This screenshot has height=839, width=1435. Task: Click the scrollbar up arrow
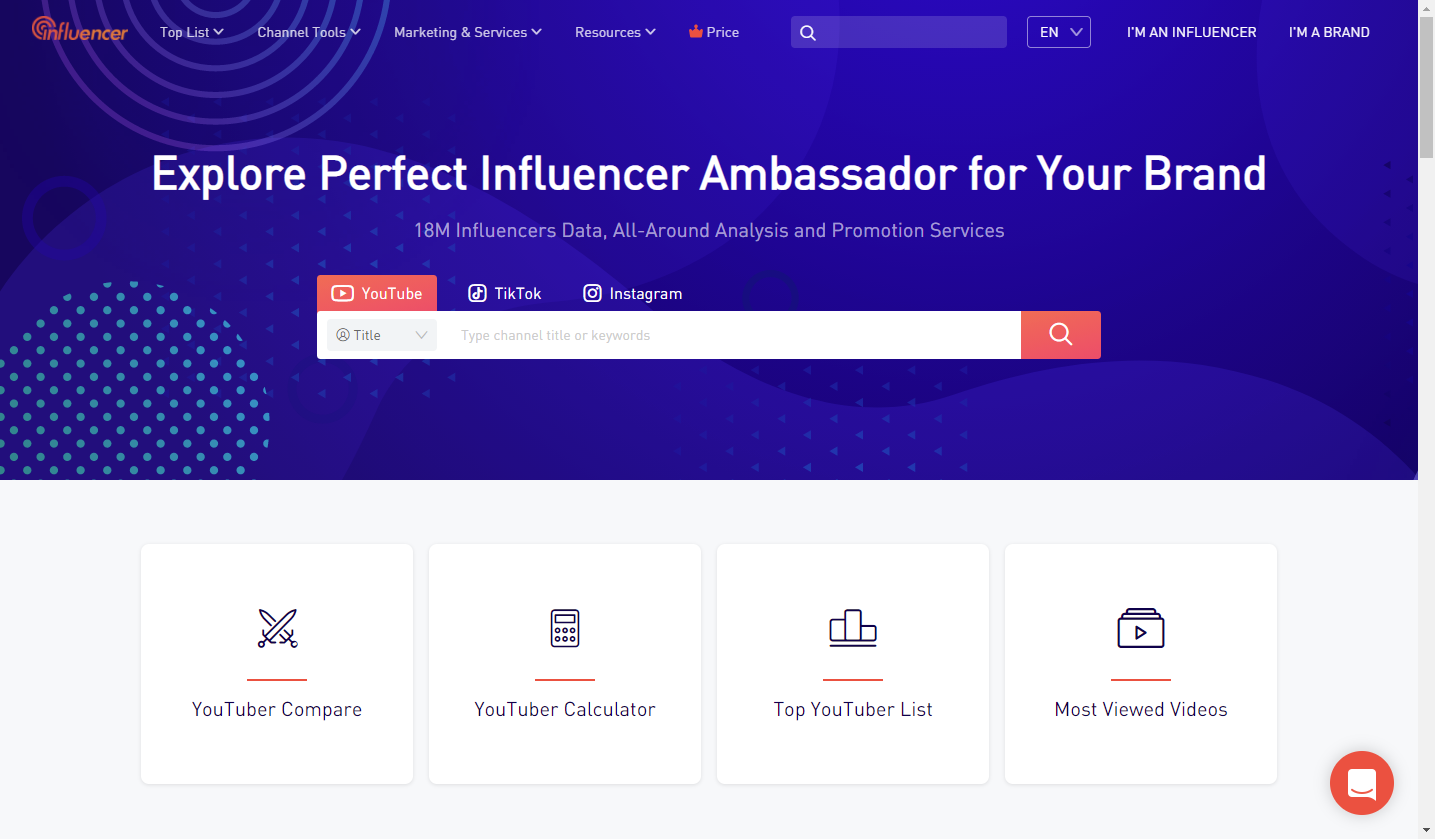[1426, 8]
